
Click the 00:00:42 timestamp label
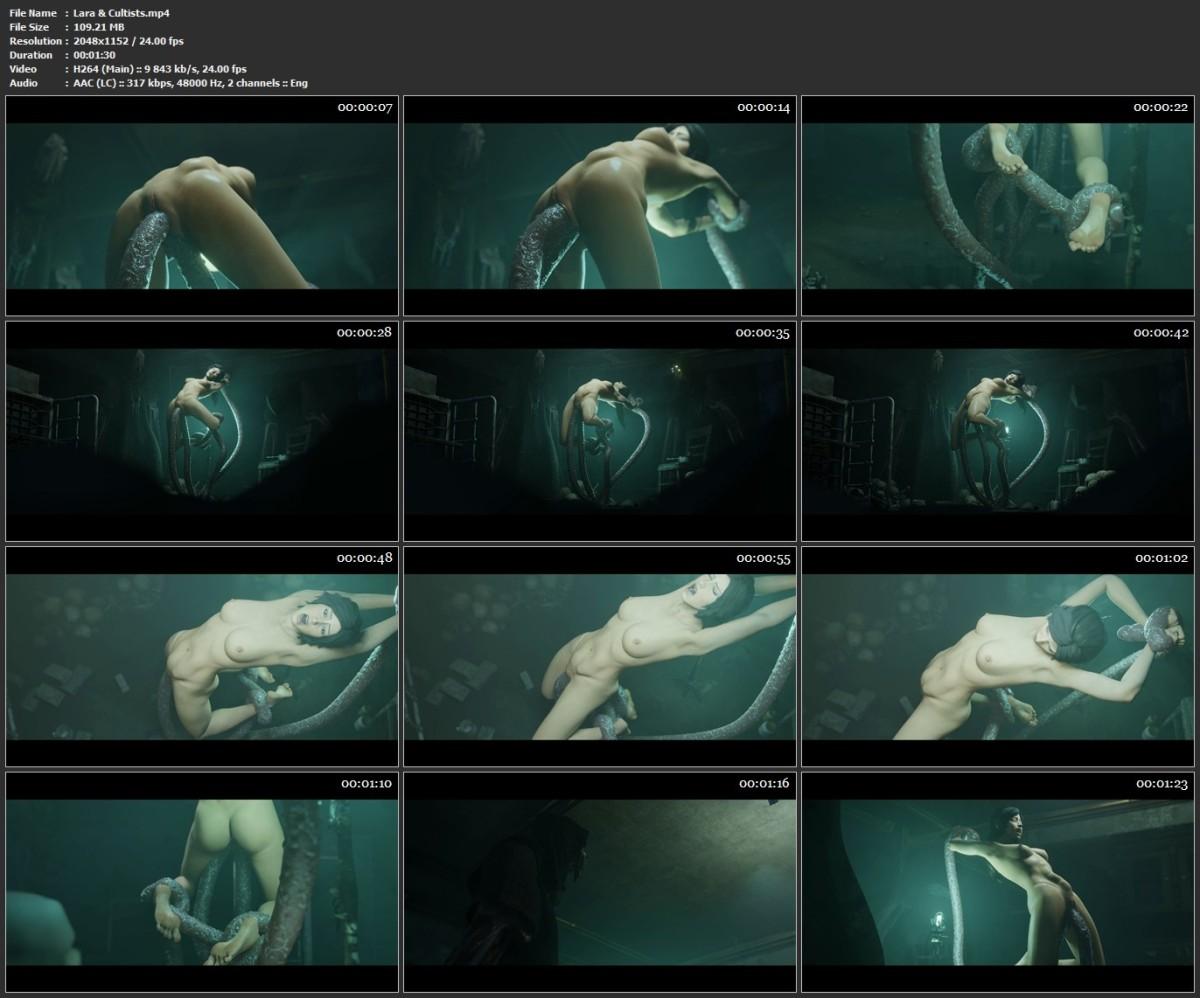pos(1161,332)
